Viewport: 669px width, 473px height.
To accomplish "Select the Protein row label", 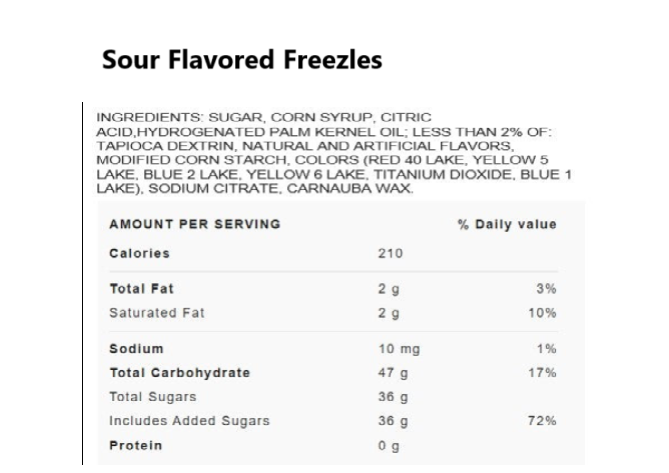I will (x=136, y=445).
